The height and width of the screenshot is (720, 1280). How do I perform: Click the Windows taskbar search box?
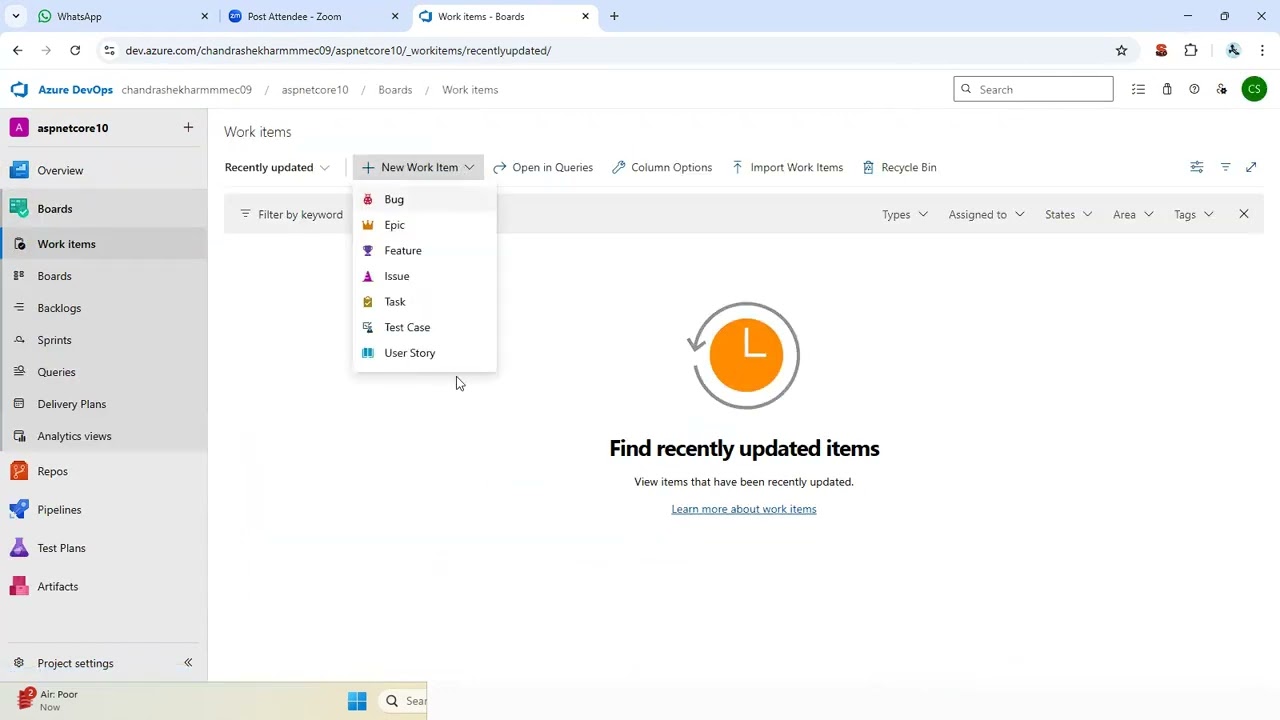click(x=404, y=701)
